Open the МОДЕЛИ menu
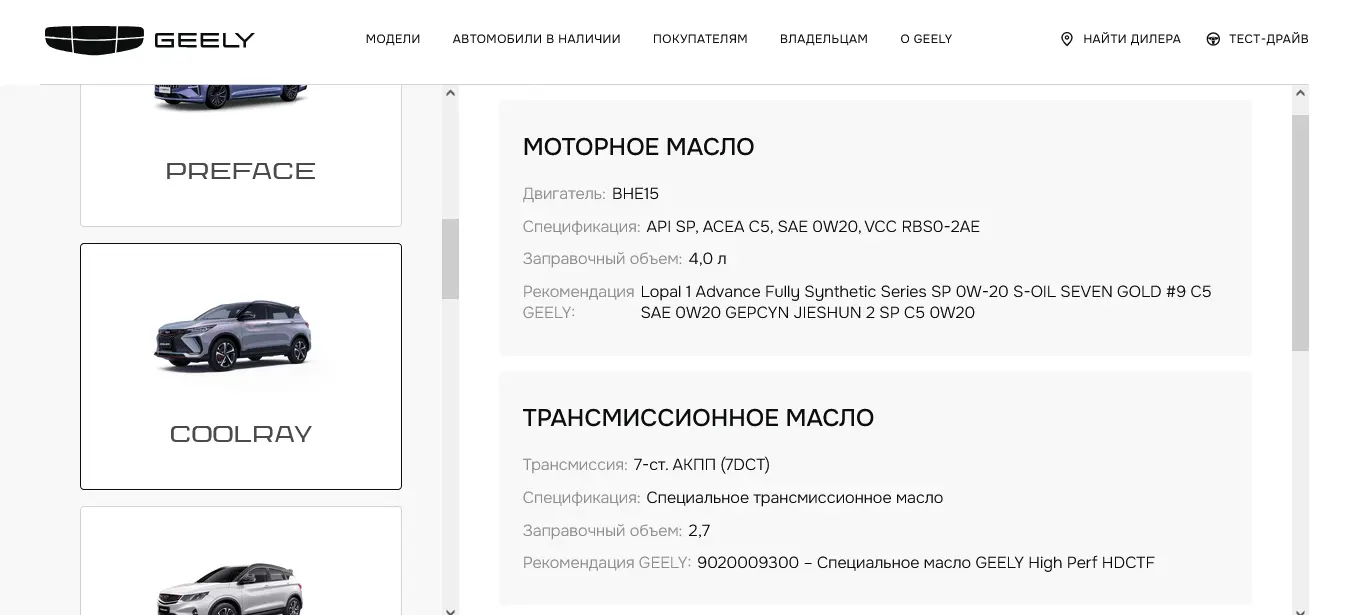Image resolution: width=1349 pixels, height=615 pixels. (393, 39)
